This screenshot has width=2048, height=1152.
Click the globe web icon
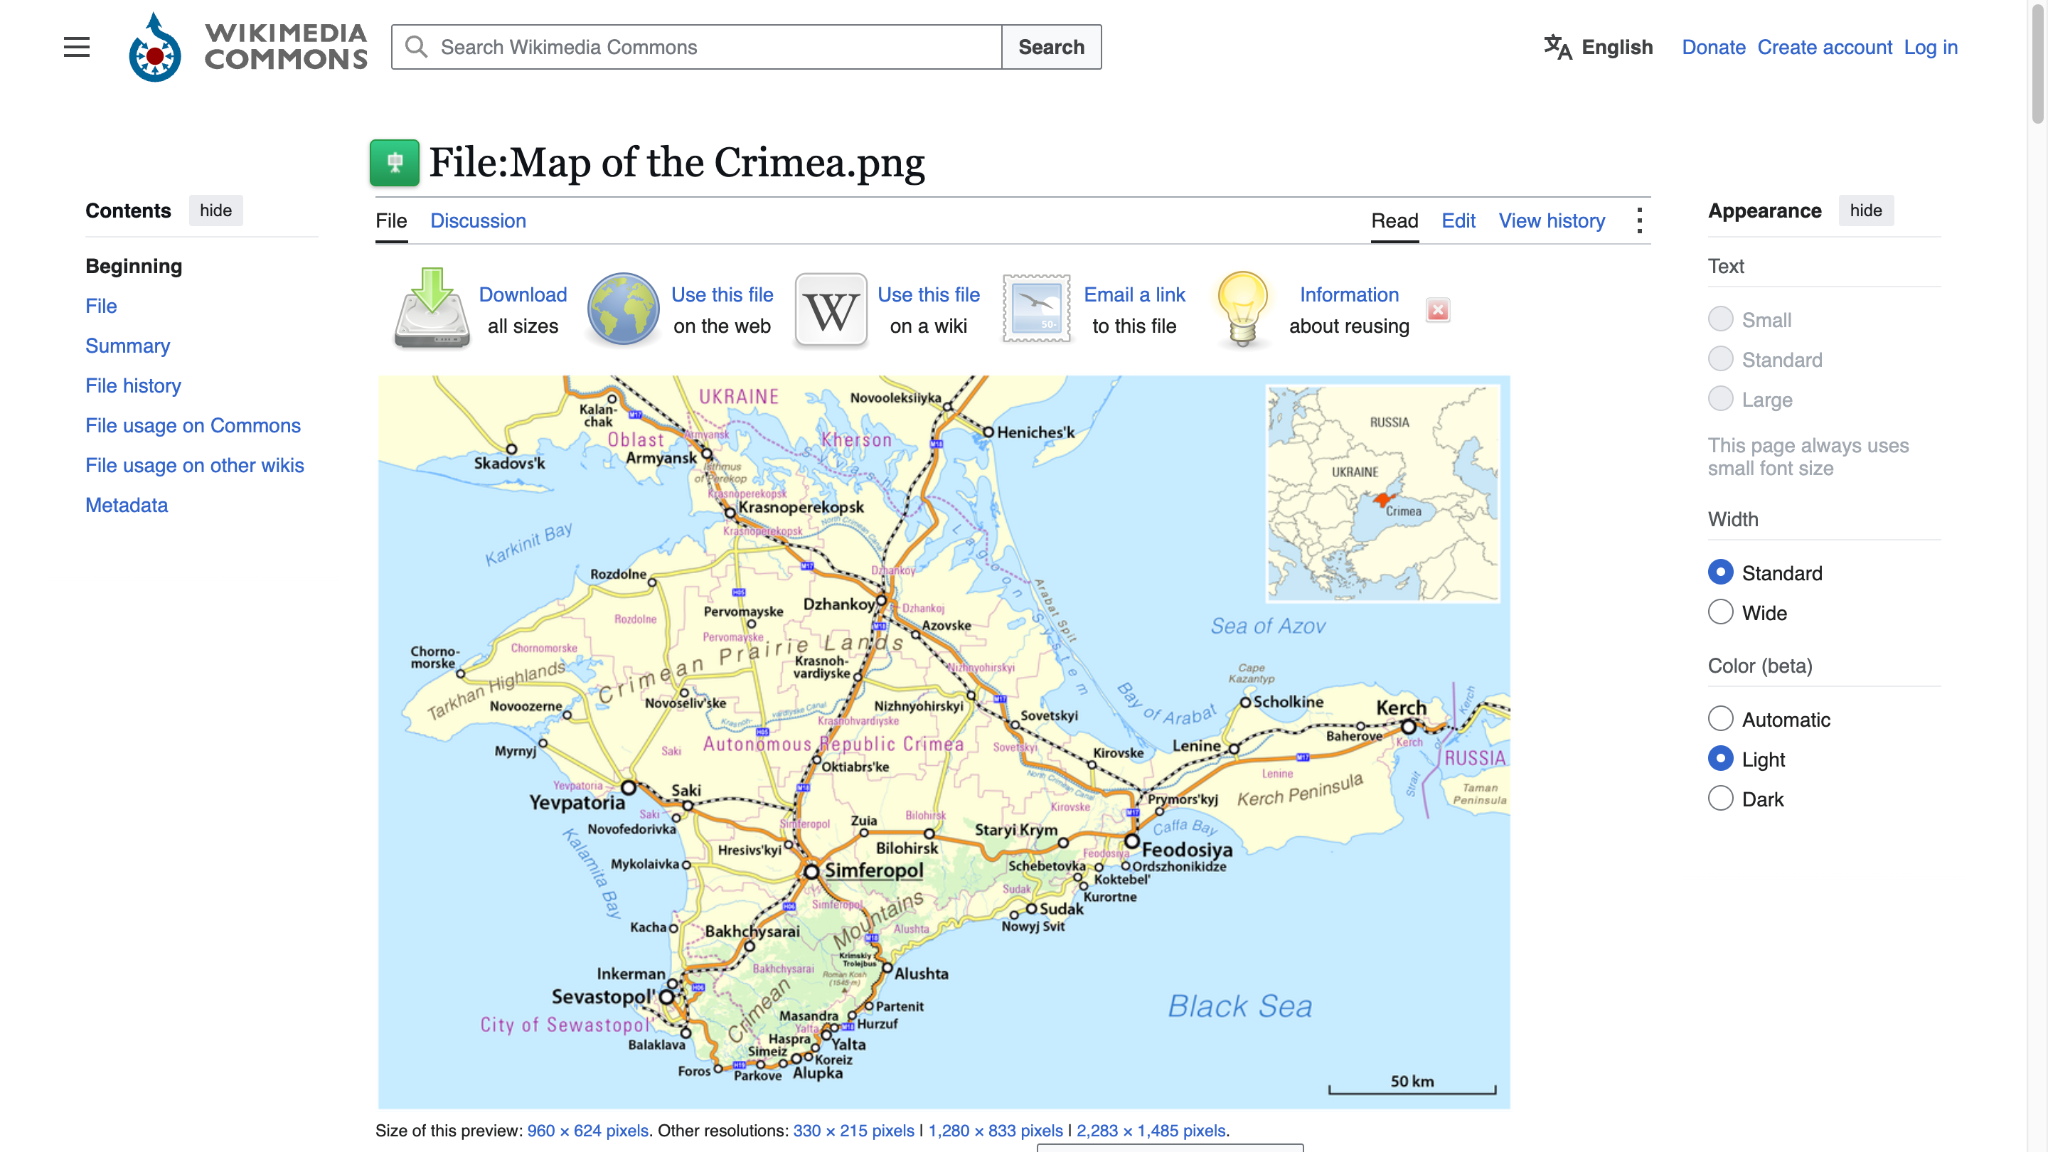coord(623,309)
